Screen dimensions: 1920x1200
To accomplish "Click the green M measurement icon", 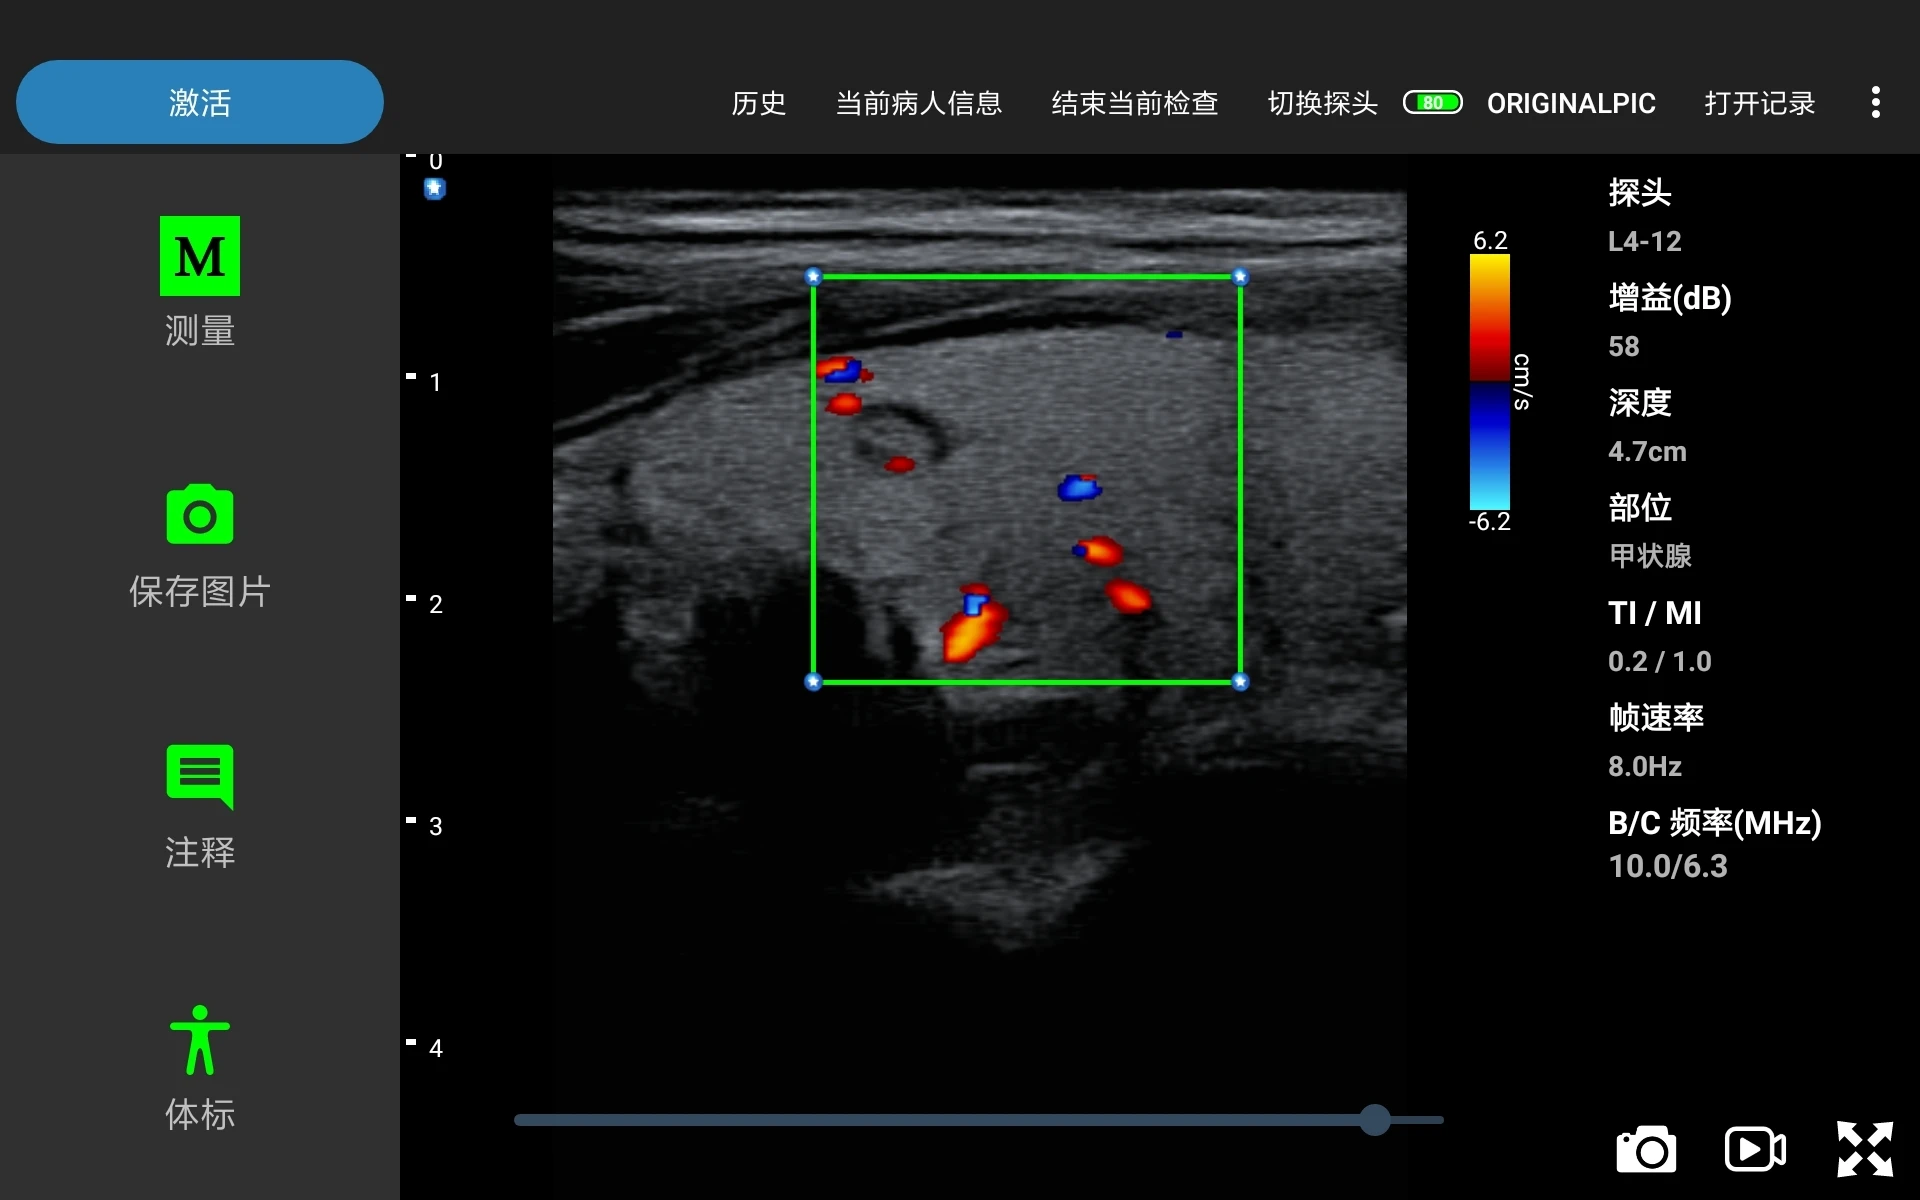I will point(200,256).
